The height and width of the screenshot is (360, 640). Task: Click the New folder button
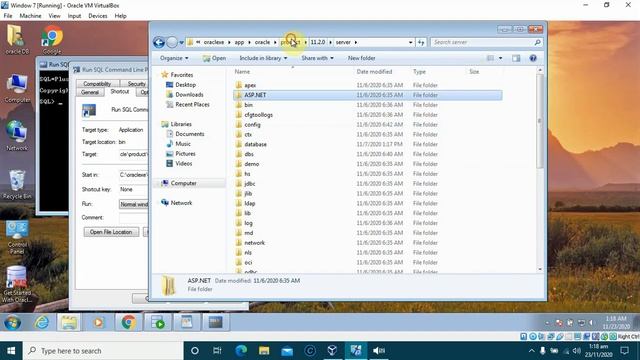click(361, 58)
